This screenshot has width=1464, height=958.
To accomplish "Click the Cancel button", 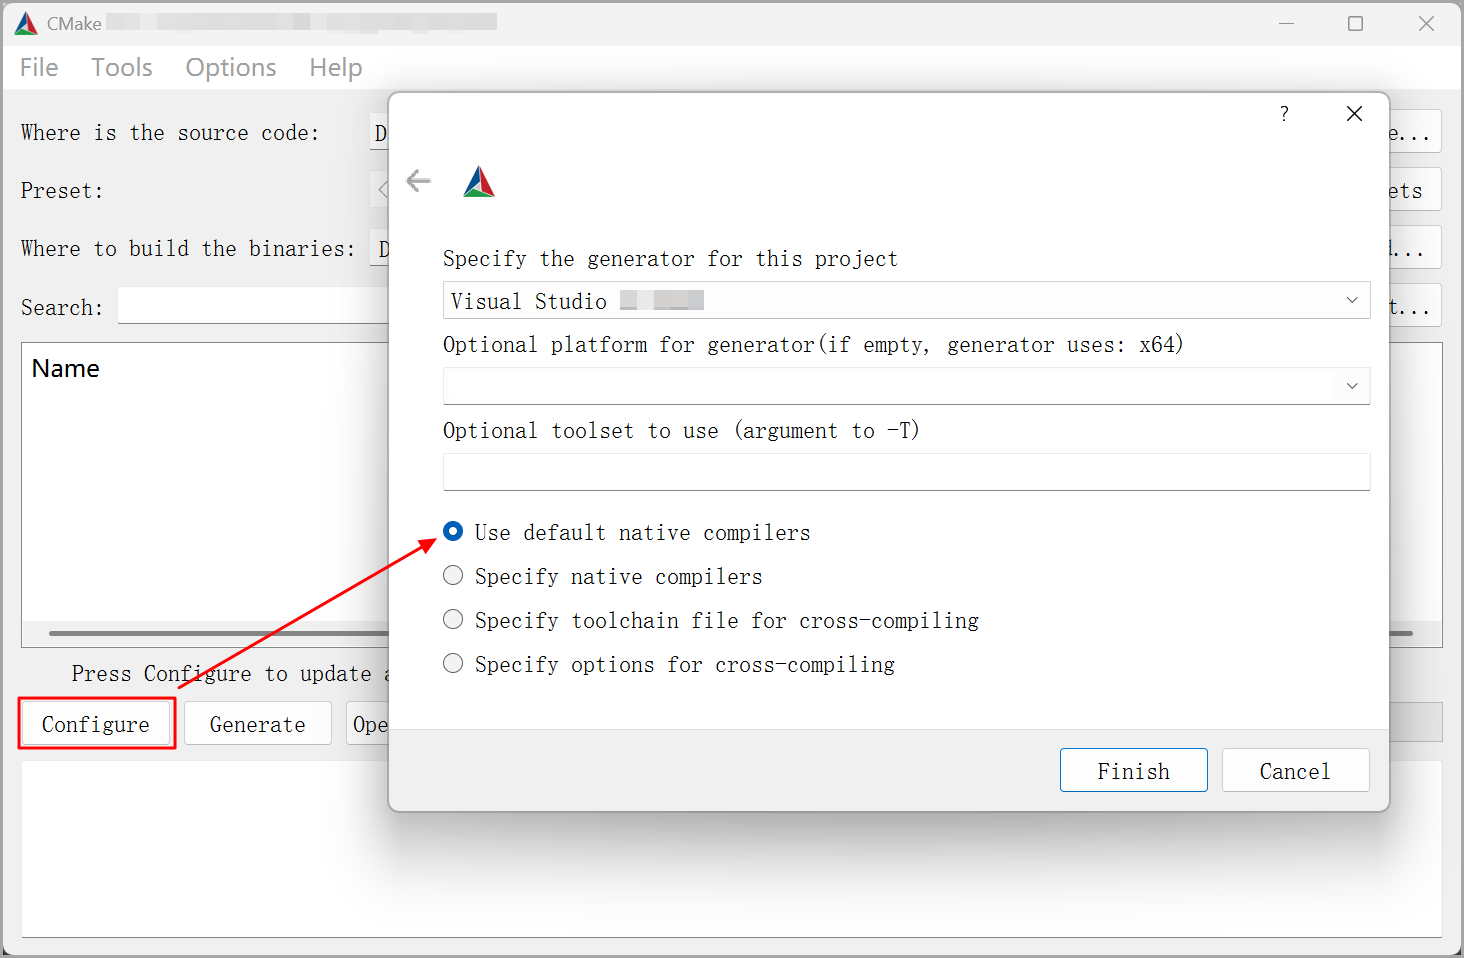I will pyautogui.click(x=1295, y=771).
